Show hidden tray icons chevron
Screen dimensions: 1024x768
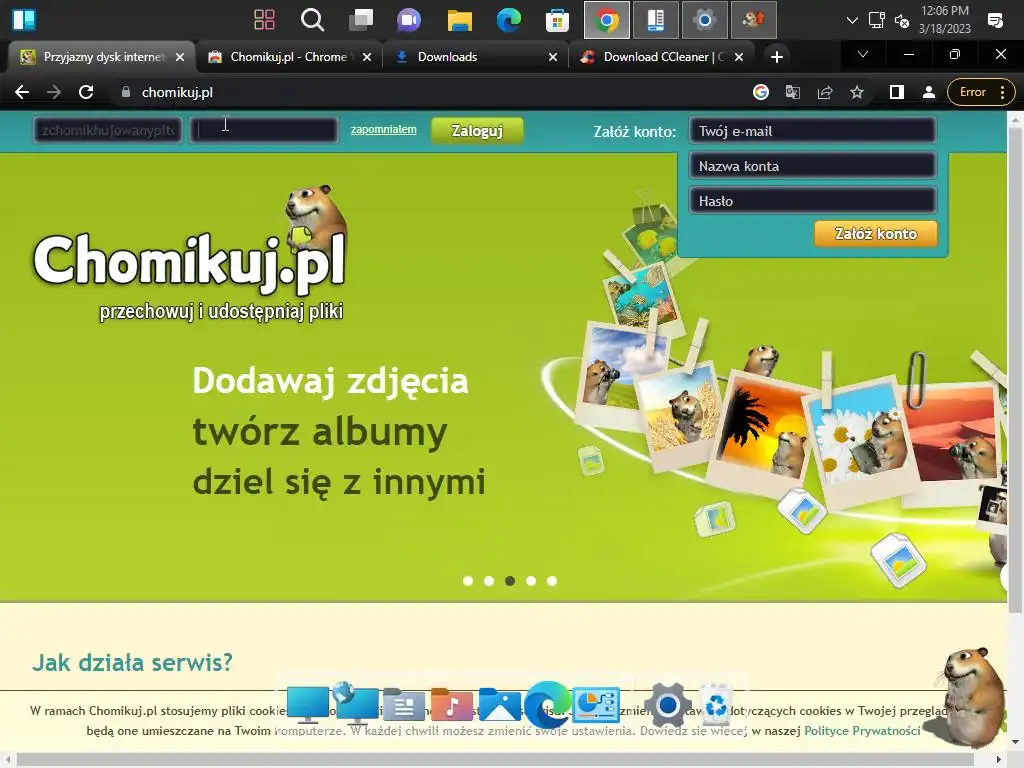click(x=852, y=20)
